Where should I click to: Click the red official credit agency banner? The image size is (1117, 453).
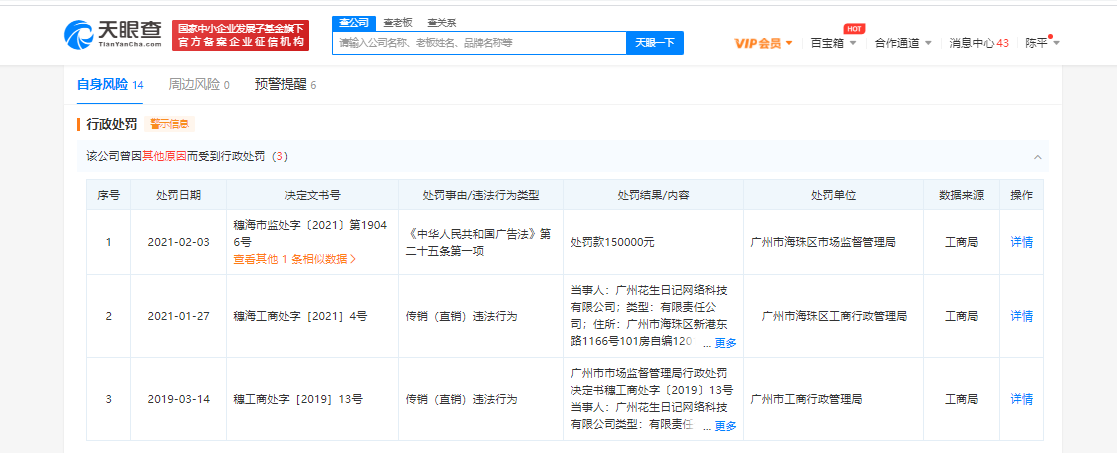pyautogui.click(x=240, y=35)
